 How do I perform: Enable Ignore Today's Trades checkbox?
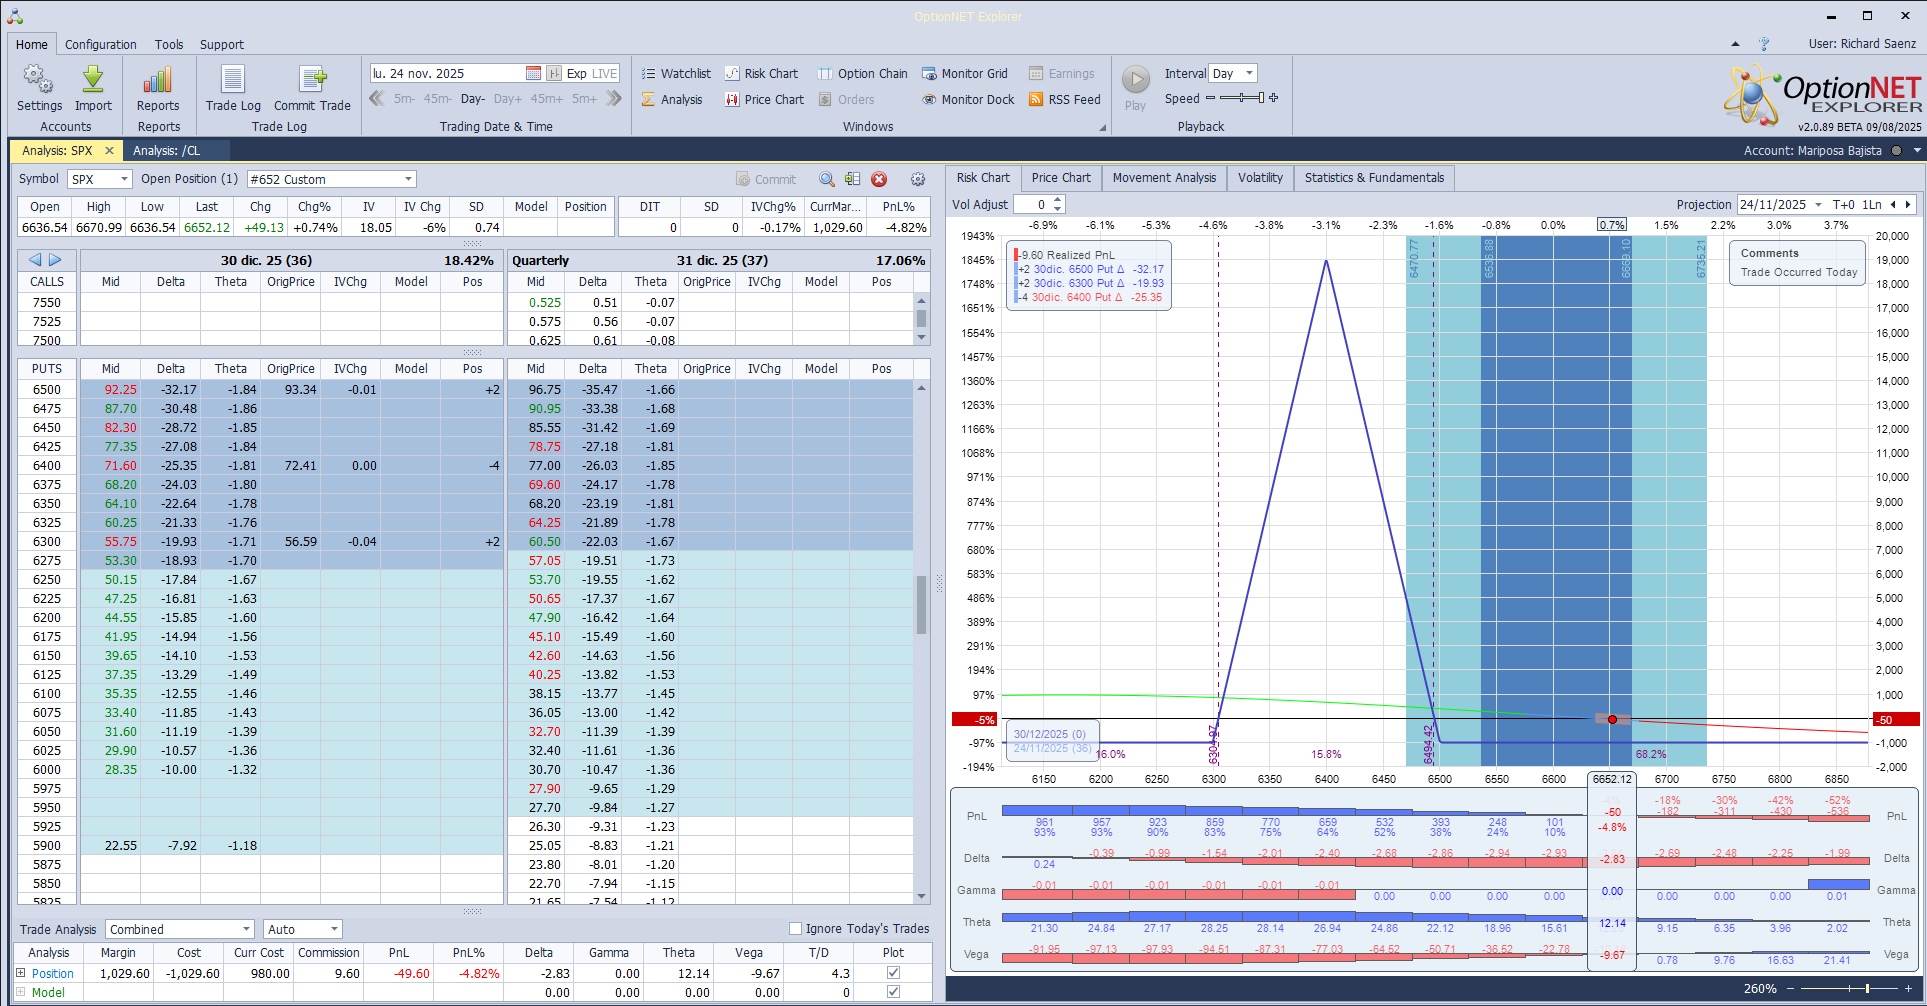796,929
